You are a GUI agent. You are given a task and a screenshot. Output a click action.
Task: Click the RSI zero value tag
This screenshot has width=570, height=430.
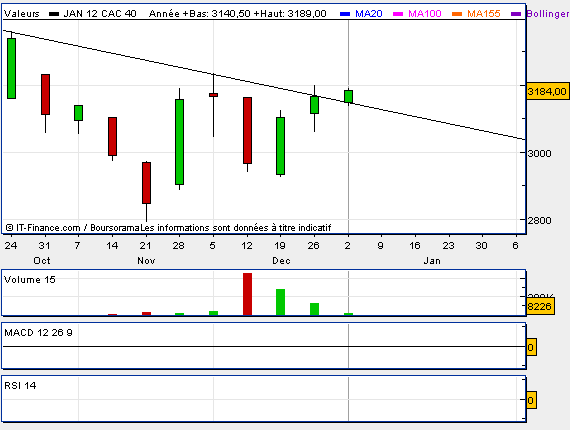(531, 401)
